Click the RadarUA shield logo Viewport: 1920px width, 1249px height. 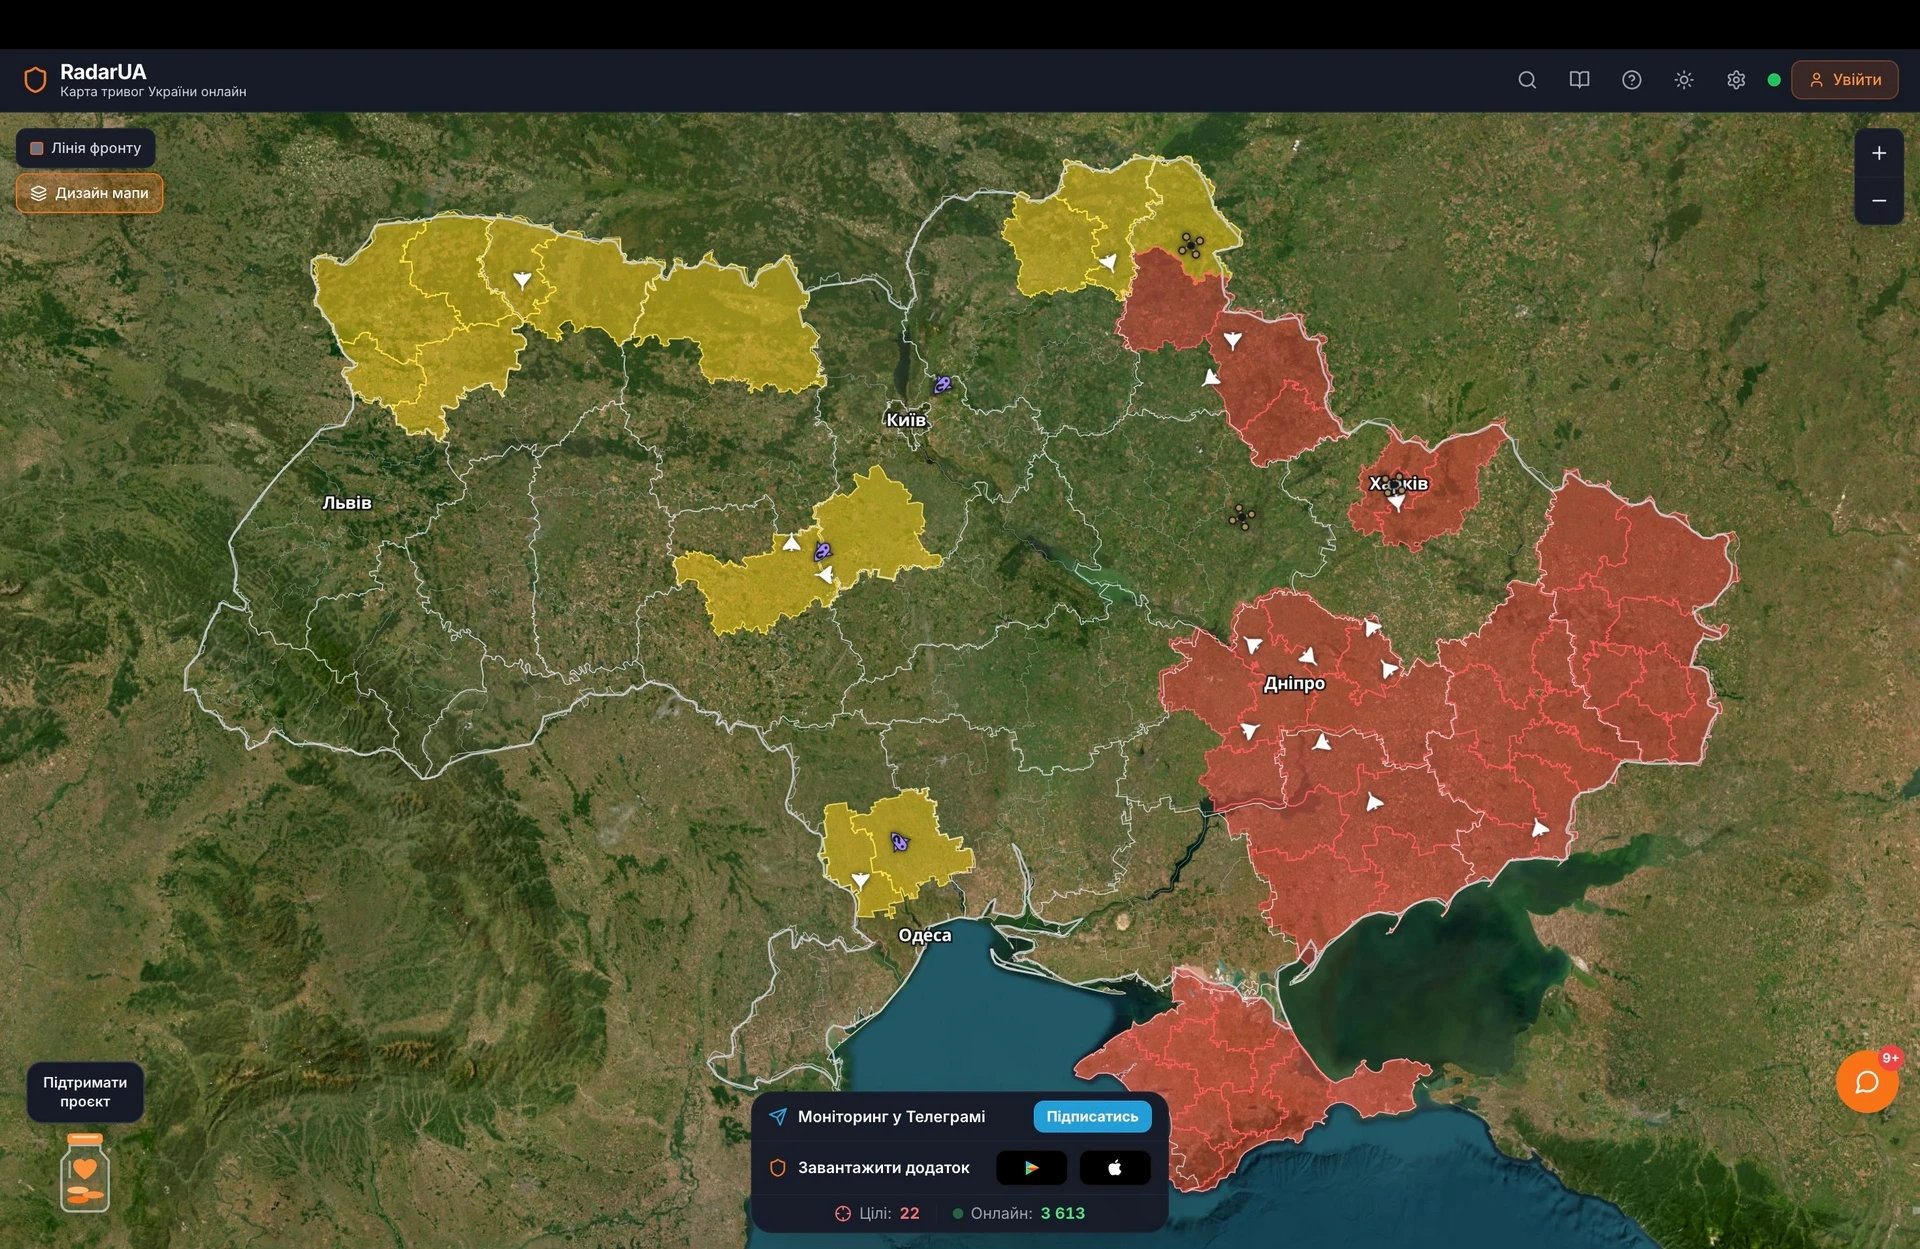(35, 80)
